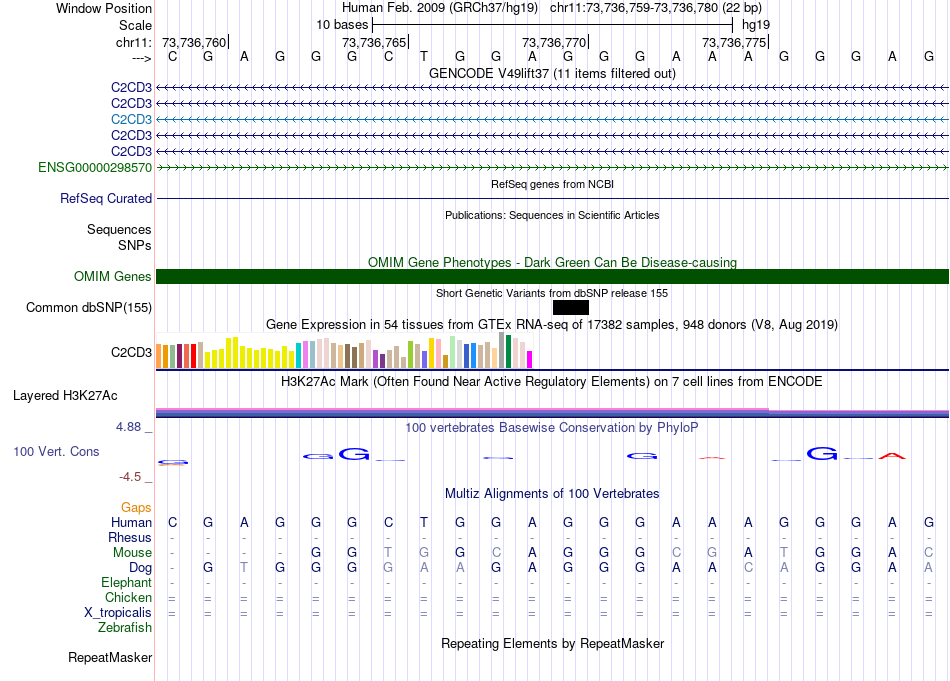Screen dimensions: 950x681
Task: Open the GTEx Gene Expression track title
Action: click(x=552, y=324)
